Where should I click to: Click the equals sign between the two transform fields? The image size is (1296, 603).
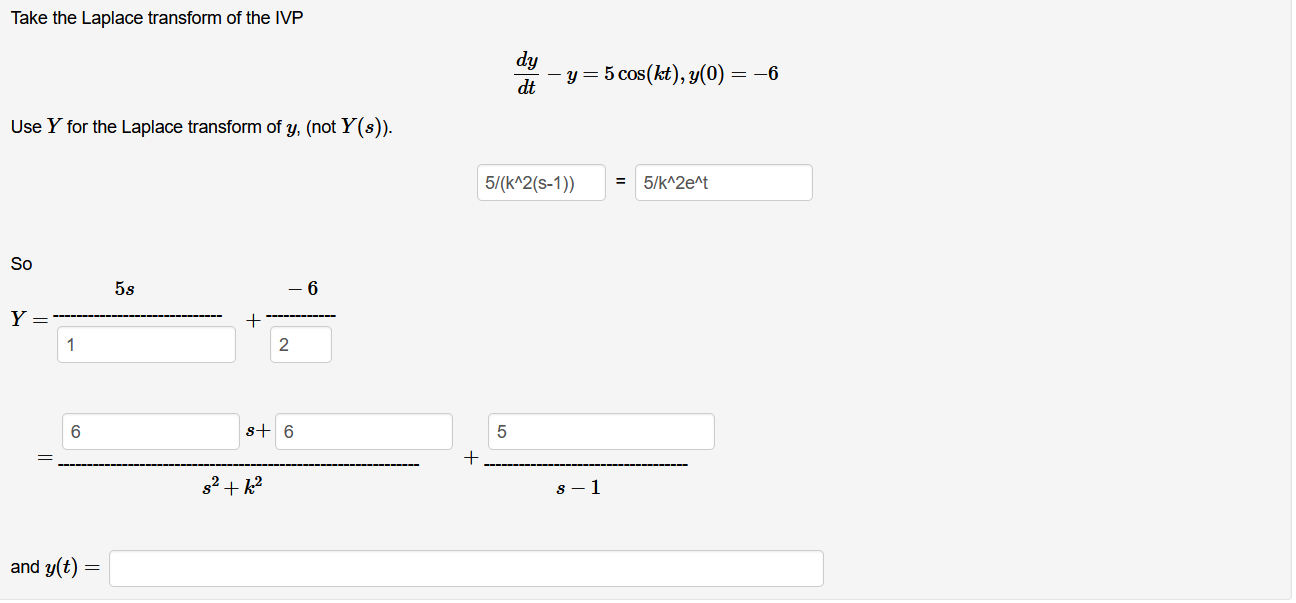[x=621, y=182]
